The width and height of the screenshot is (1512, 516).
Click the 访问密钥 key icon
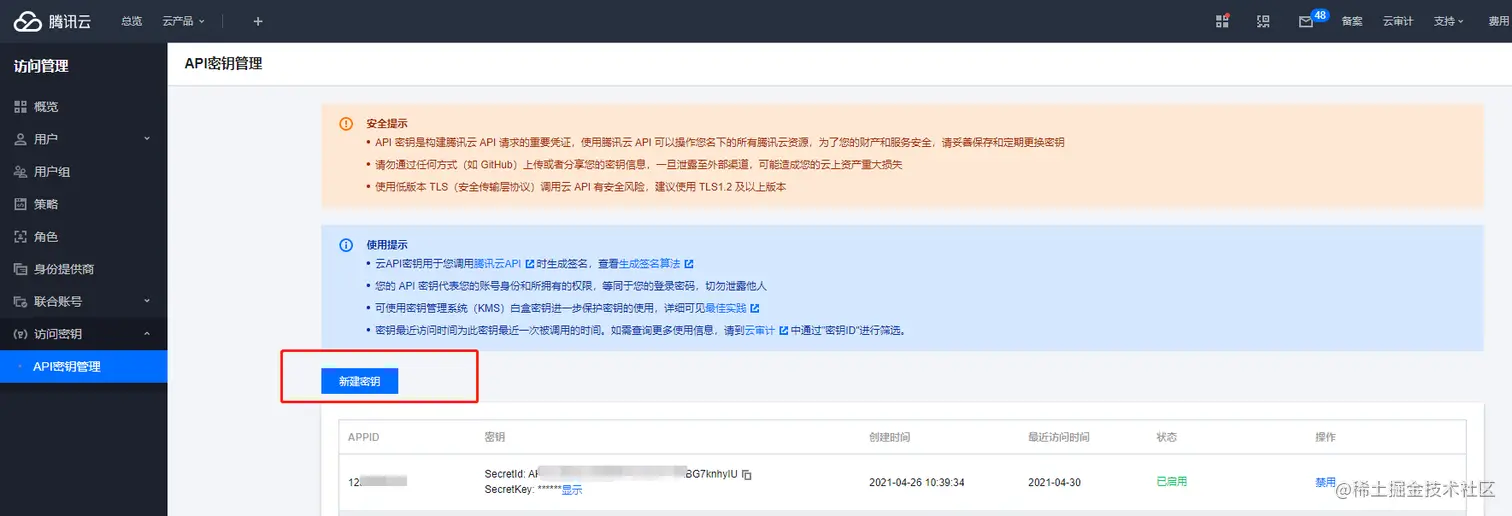pyautogui.click(x=20, y=334)
